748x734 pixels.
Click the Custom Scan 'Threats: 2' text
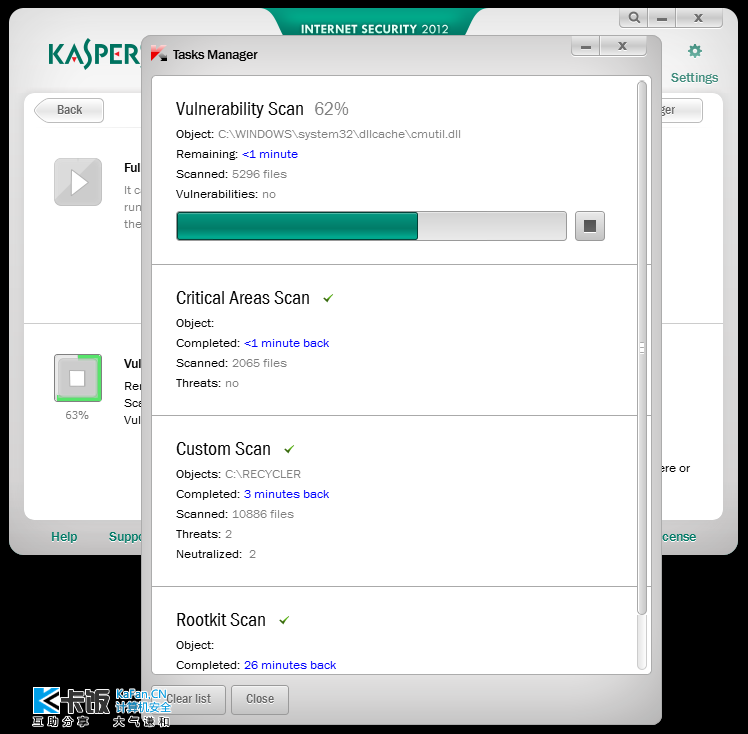click(x=204, y=534)
